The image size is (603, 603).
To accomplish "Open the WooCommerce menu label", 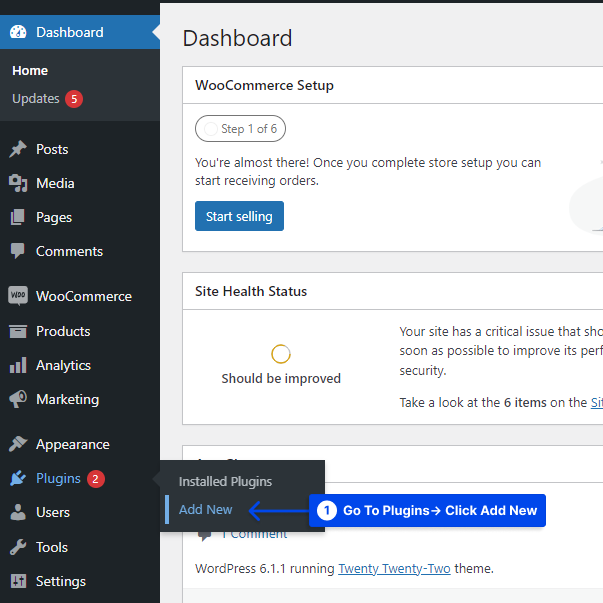I will tap(84, 296).
